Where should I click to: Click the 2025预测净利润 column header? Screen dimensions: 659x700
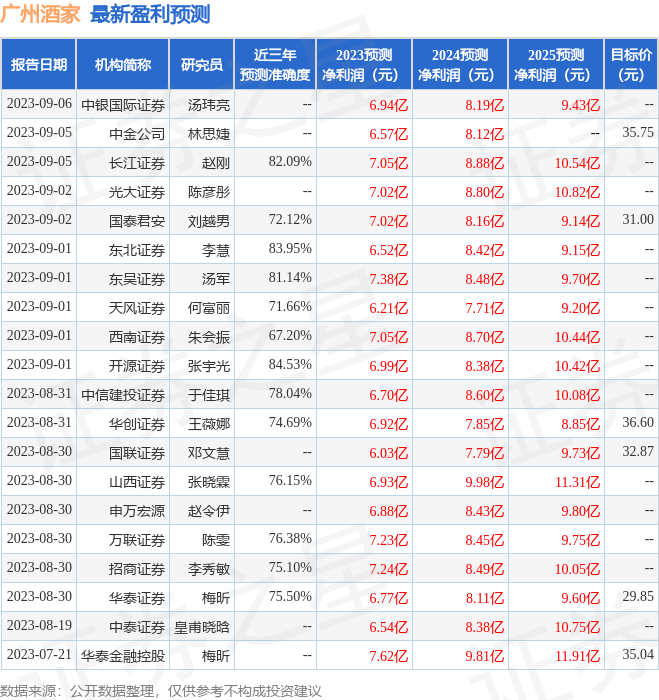coord(556,65)
